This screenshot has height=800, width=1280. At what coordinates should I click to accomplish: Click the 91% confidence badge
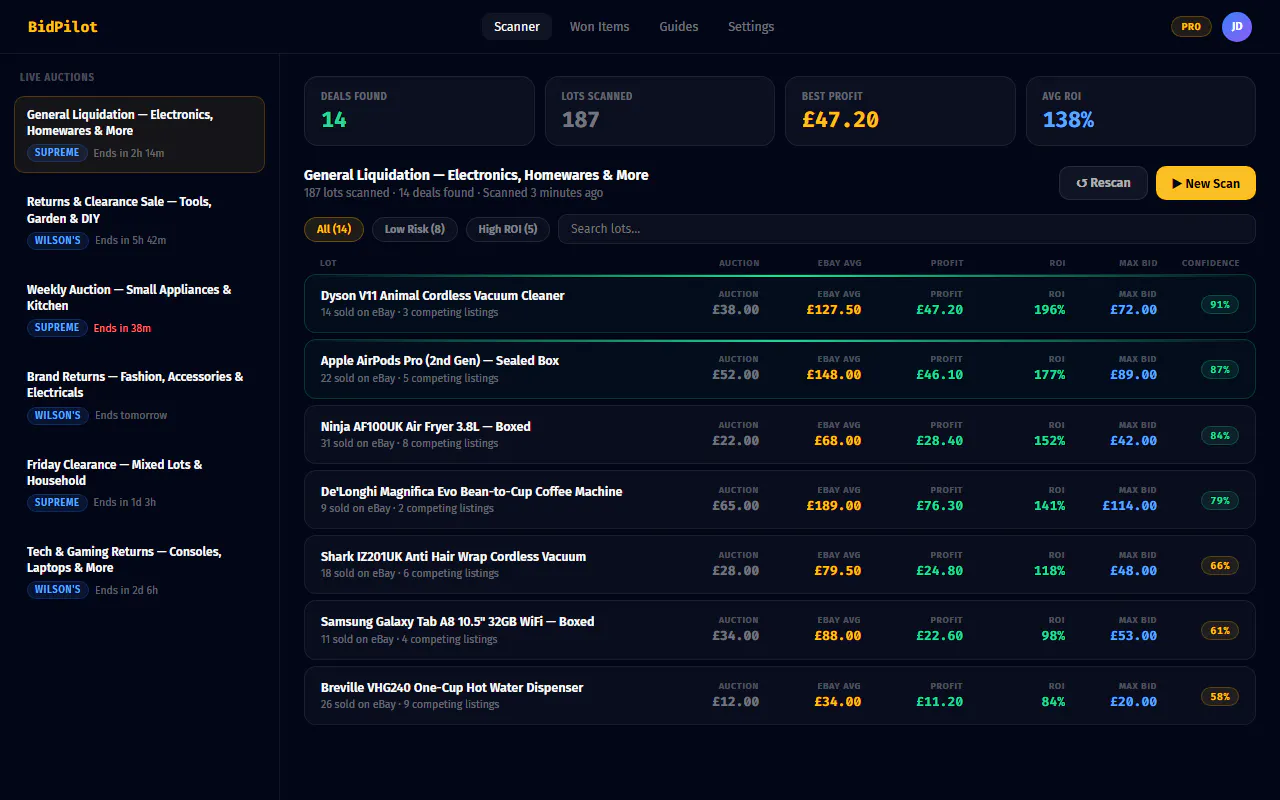[1220, 304]
